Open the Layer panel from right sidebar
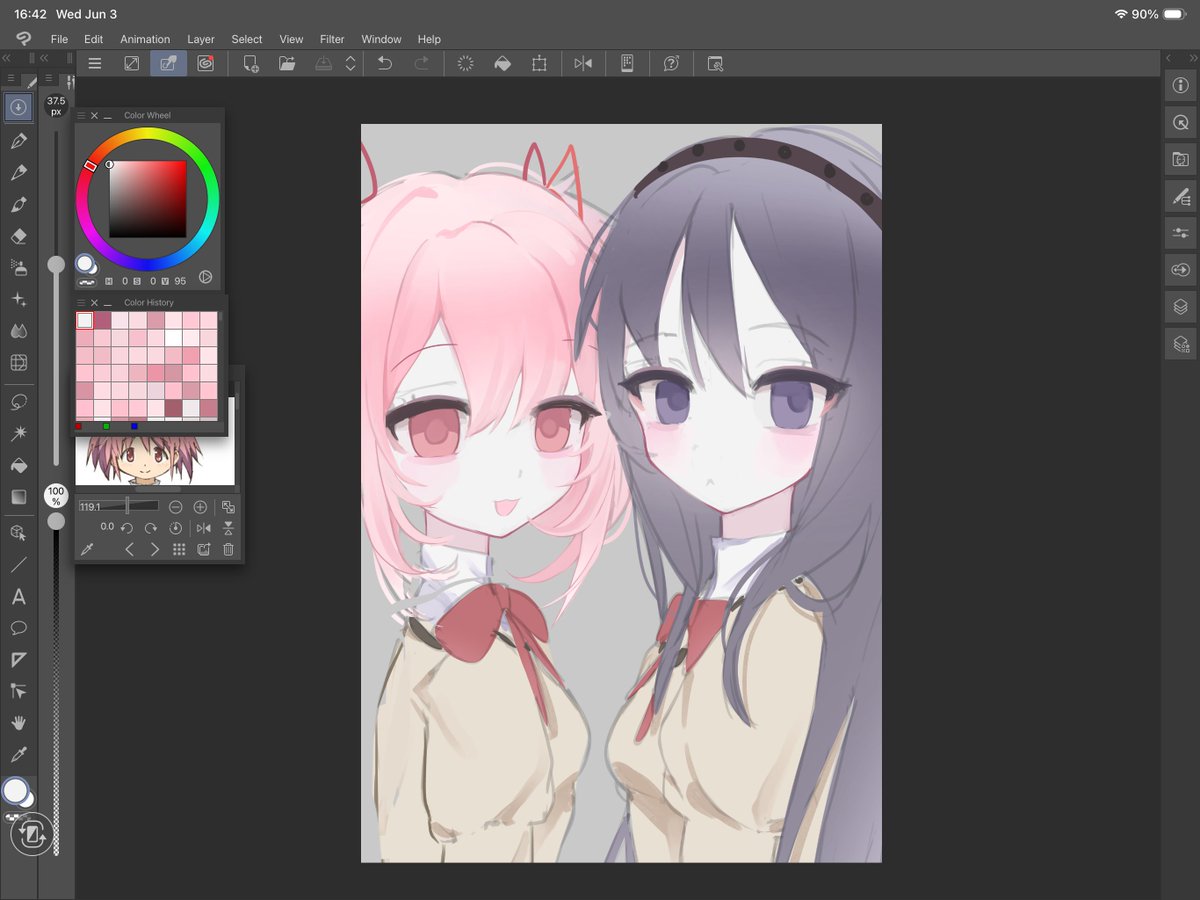The width and height of the screenshot is (1200, 900). (1180, 306)
